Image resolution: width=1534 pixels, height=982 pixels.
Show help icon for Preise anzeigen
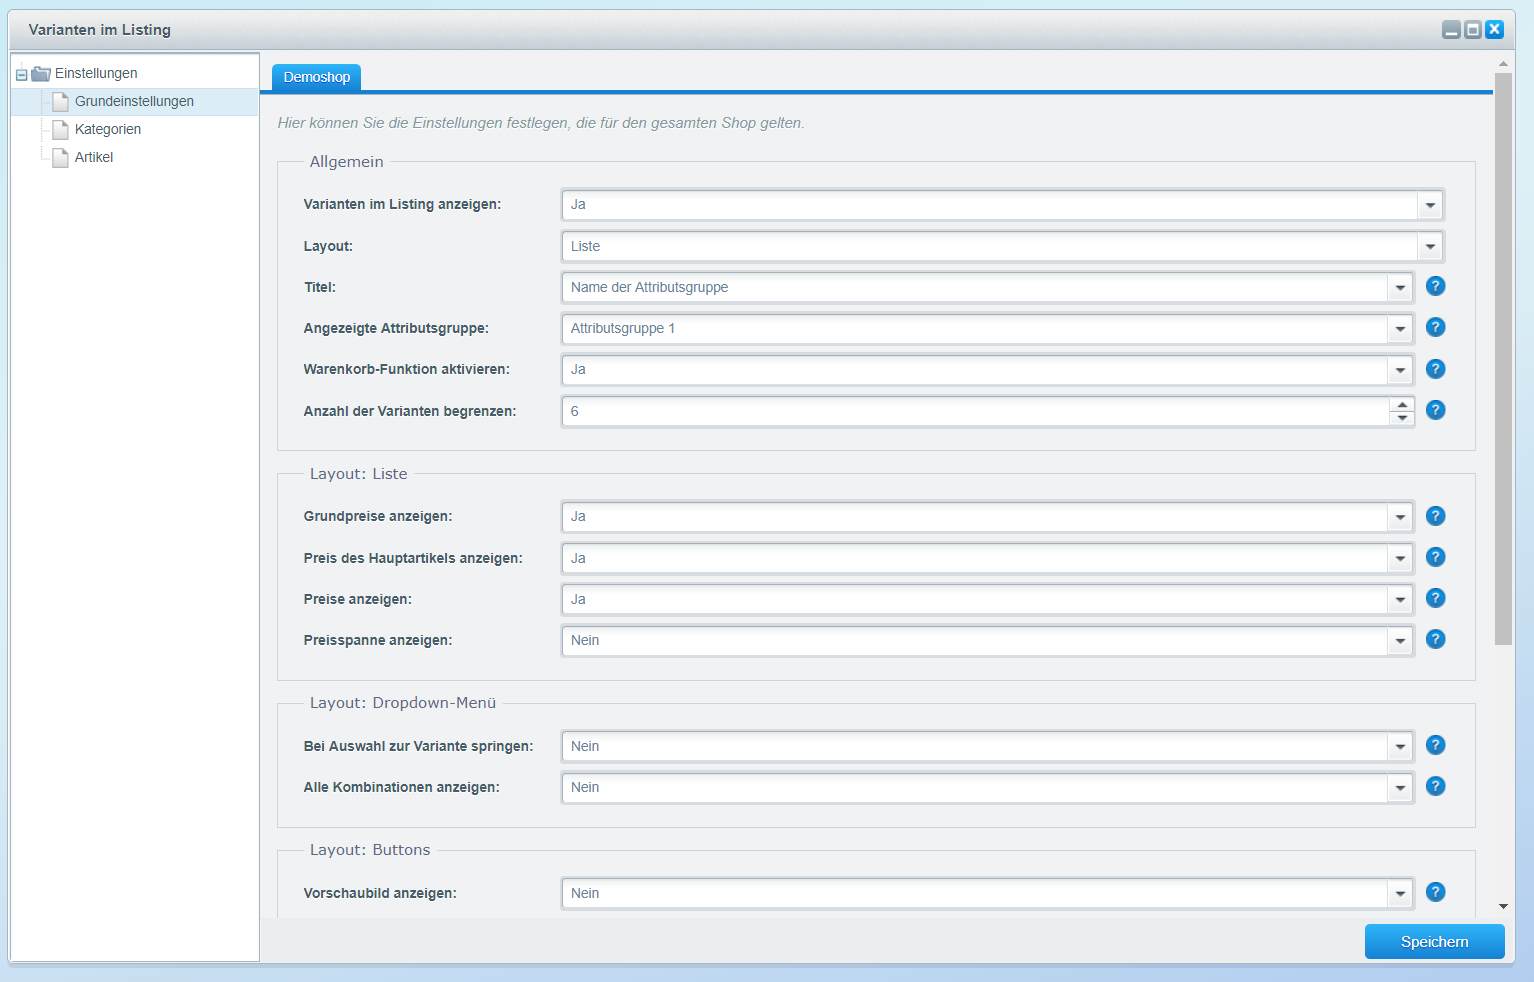[x=1435, y=598]
